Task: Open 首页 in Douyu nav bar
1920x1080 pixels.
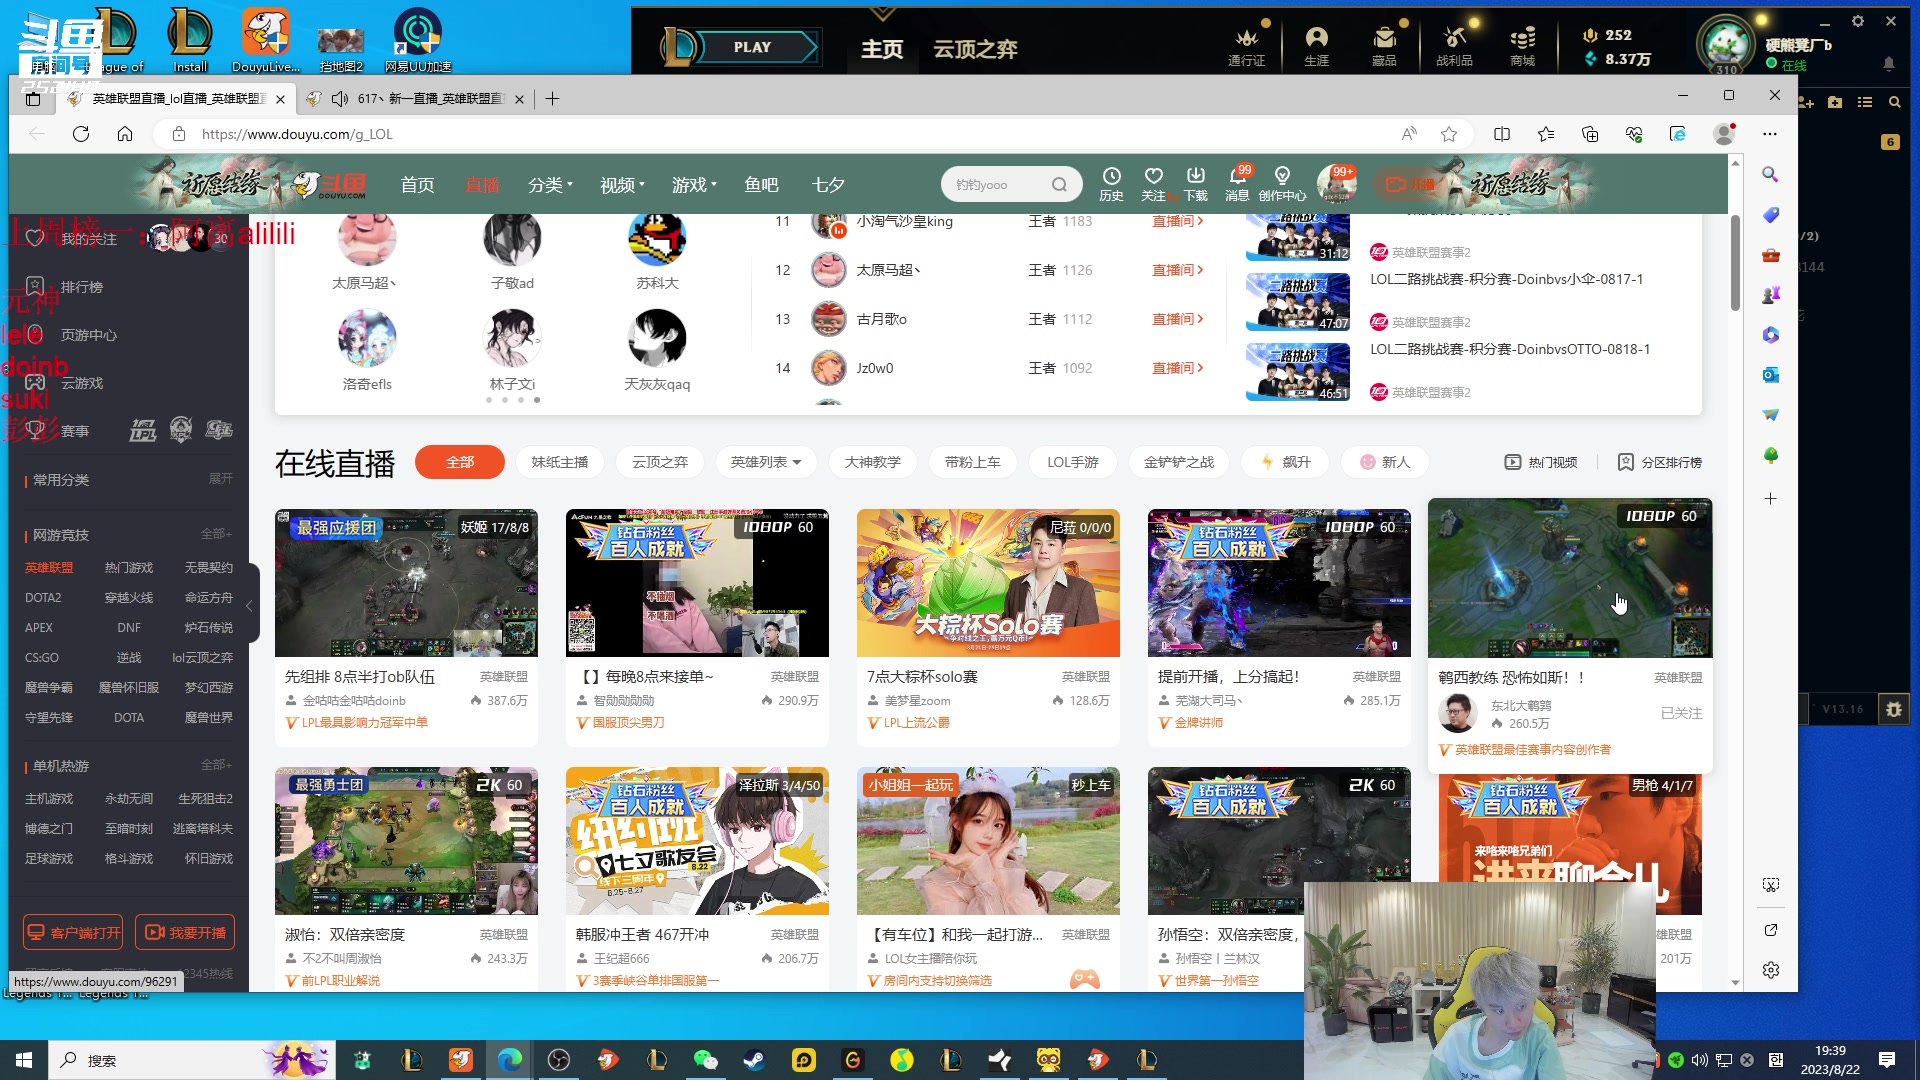Action: [417, 185]
